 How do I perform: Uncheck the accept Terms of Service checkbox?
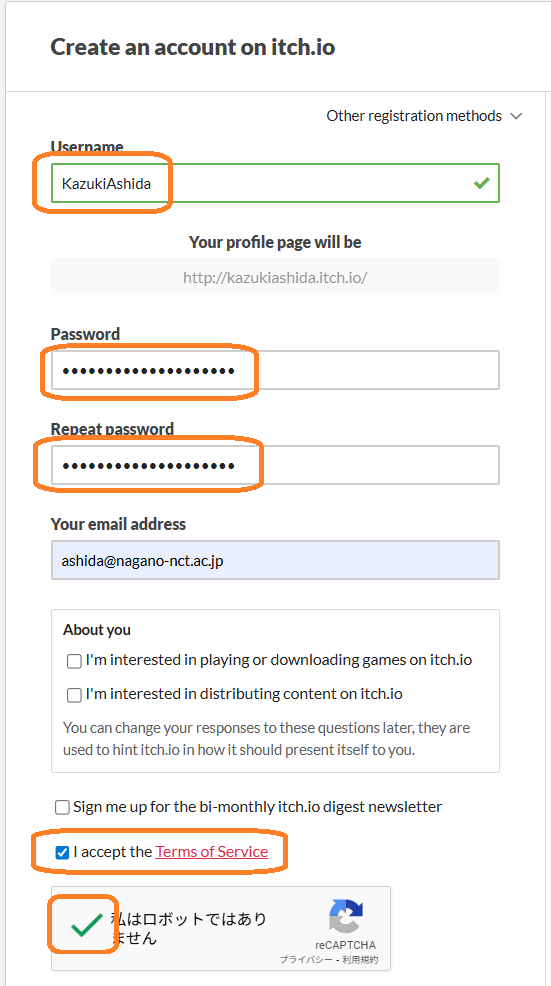coord(62,853)
